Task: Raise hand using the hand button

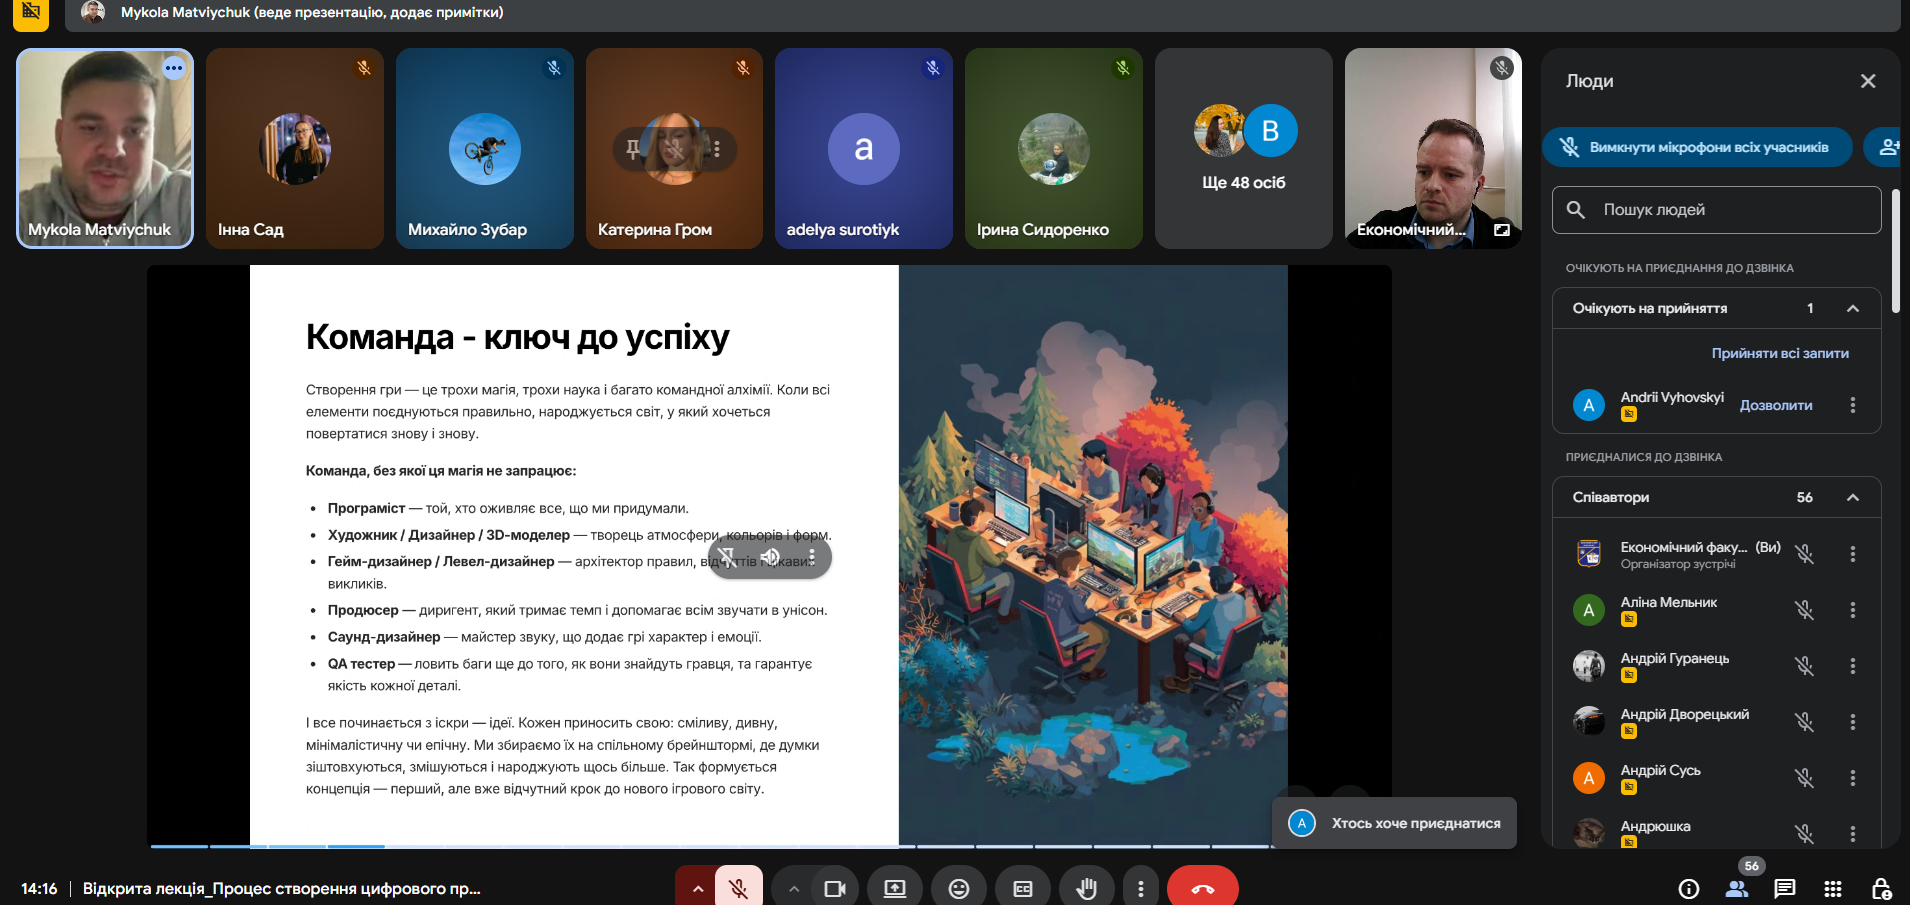Action: tap(1086, 888)
